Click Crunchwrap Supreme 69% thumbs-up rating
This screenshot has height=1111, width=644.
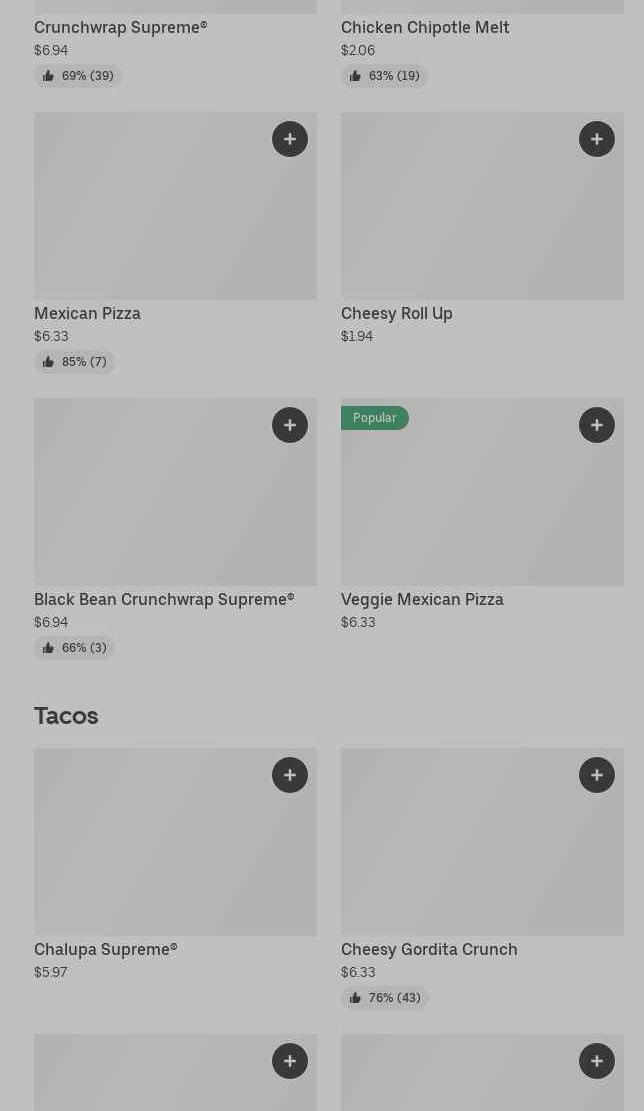pyautogui.click(x=78, y=76)
